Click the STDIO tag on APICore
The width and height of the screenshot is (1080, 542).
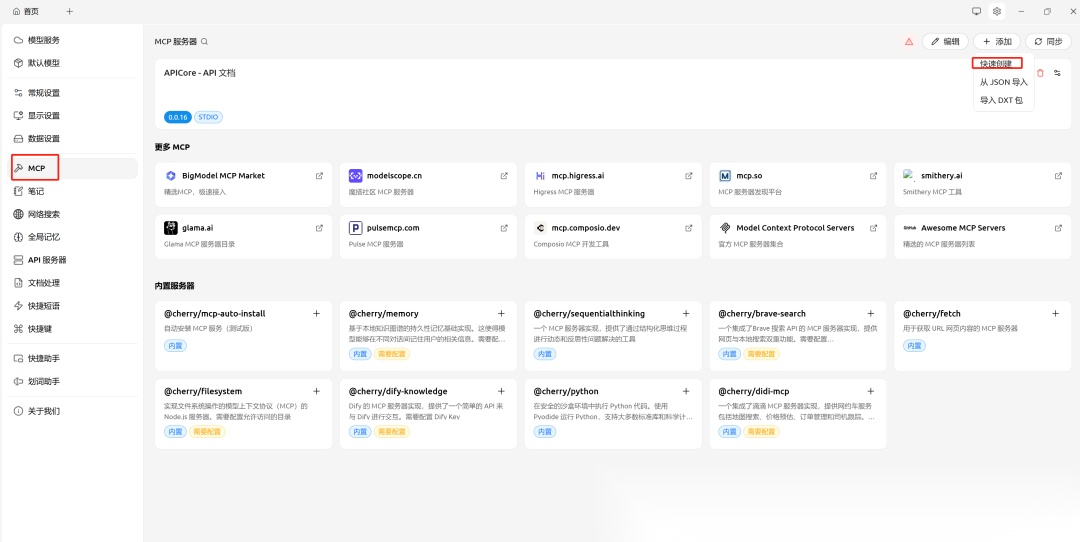pos(208,117)
